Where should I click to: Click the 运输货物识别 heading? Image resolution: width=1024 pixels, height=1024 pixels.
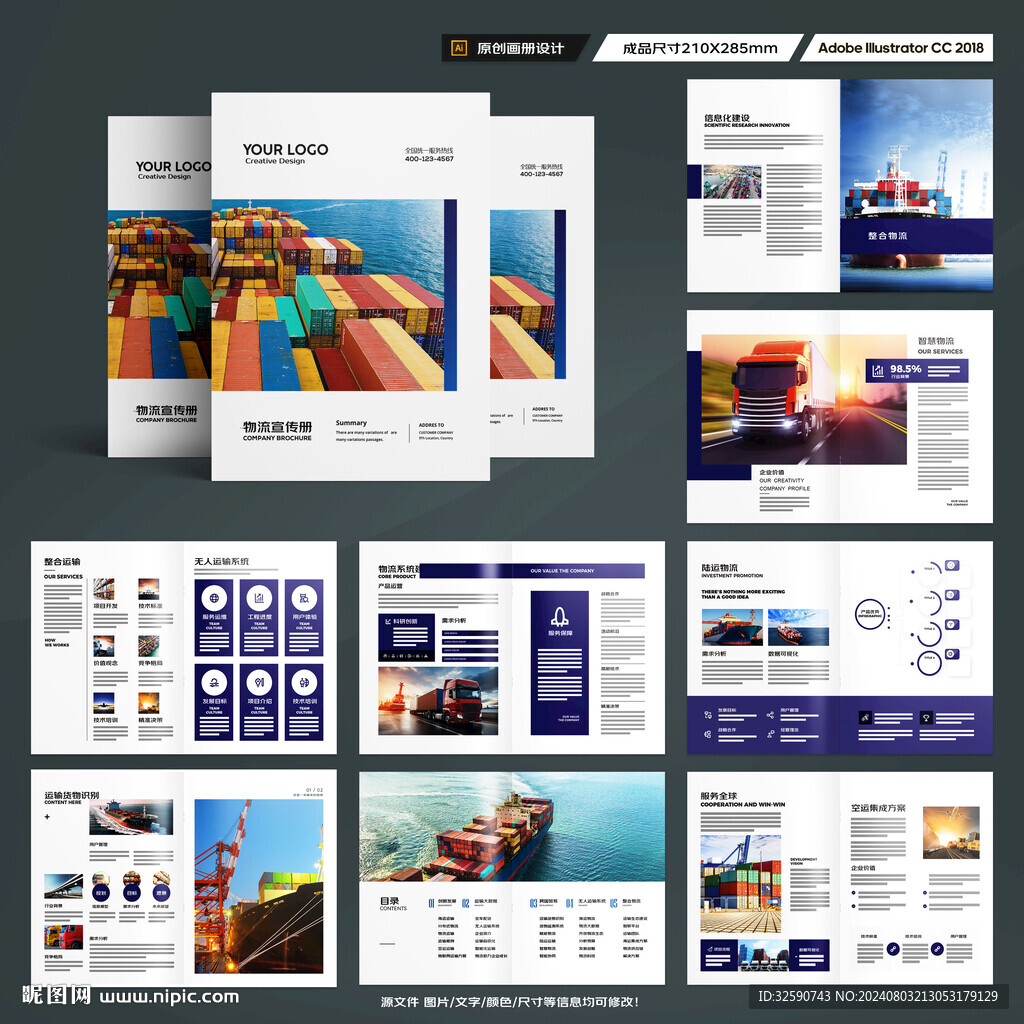click(x=72, y=795)
